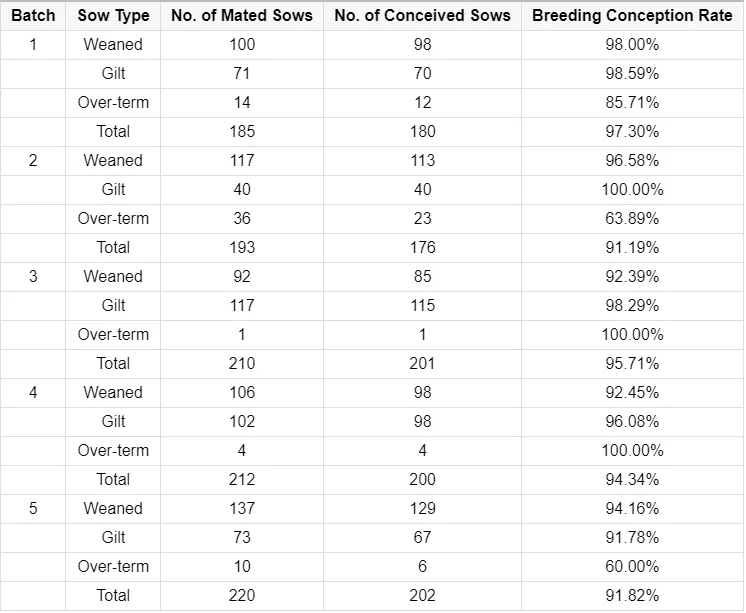Select the 63.89% conception rate cell
746x613 pixels.
[632, 219]
